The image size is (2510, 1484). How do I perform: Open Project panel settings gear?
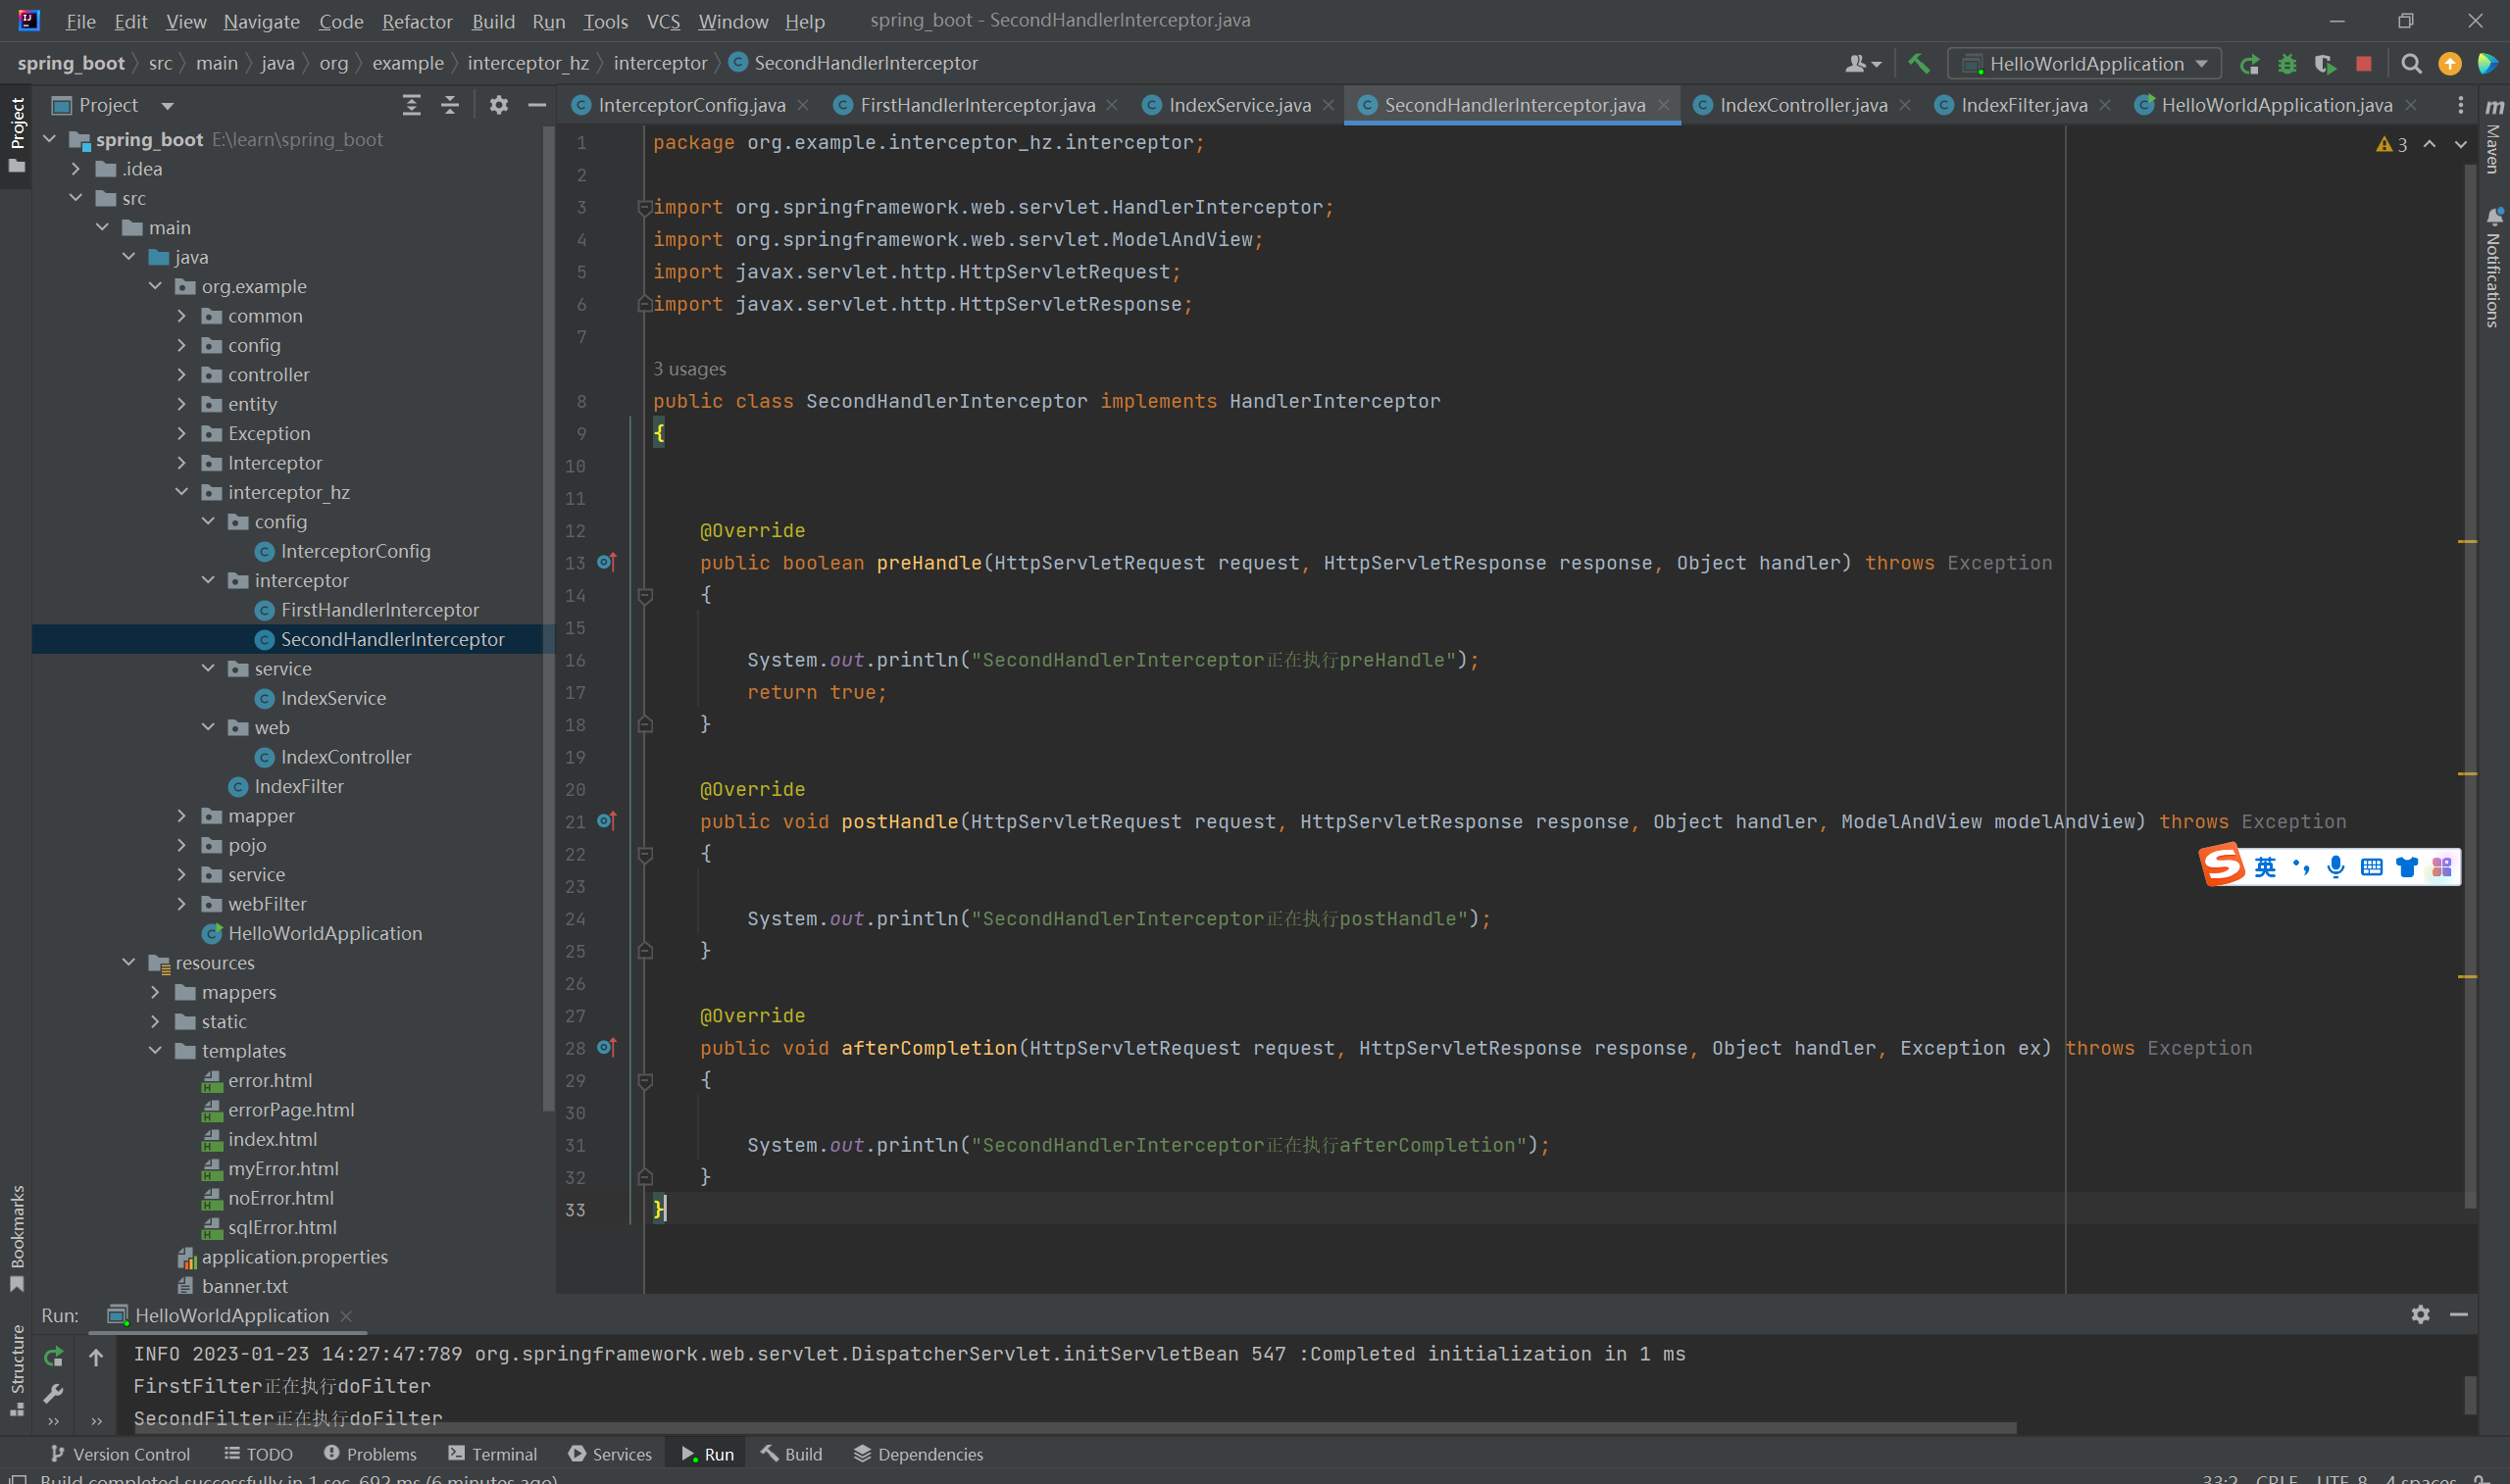[x=498, y=105]
